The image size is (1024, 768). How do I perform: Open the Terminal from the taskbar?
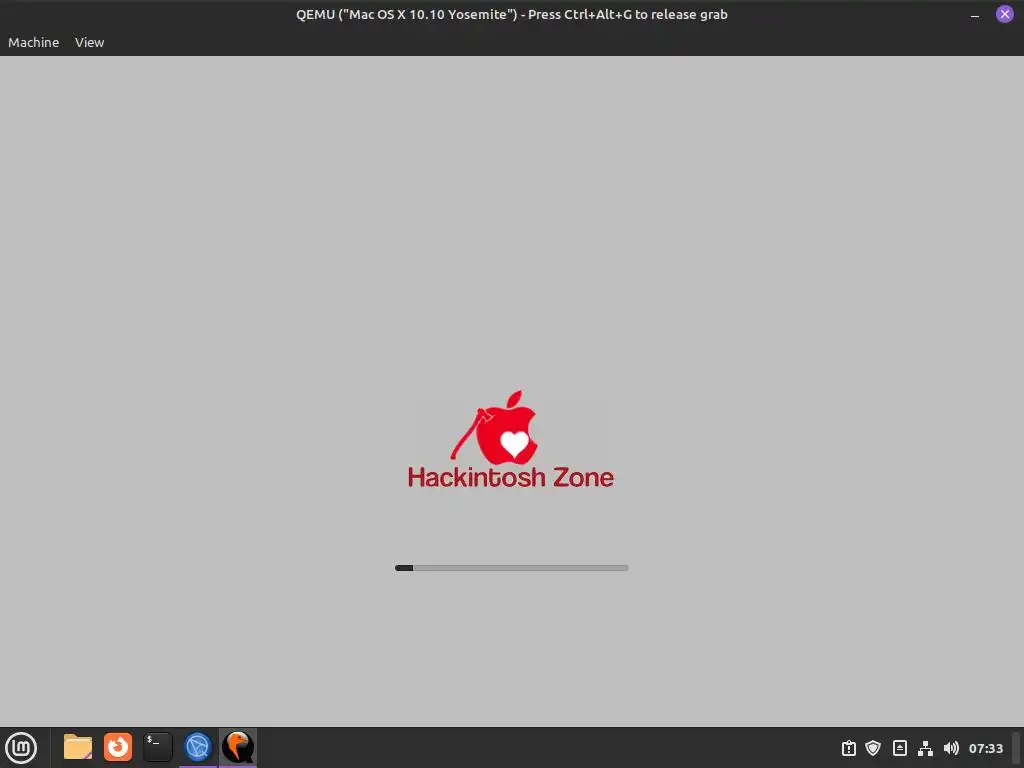coord(157,747)
